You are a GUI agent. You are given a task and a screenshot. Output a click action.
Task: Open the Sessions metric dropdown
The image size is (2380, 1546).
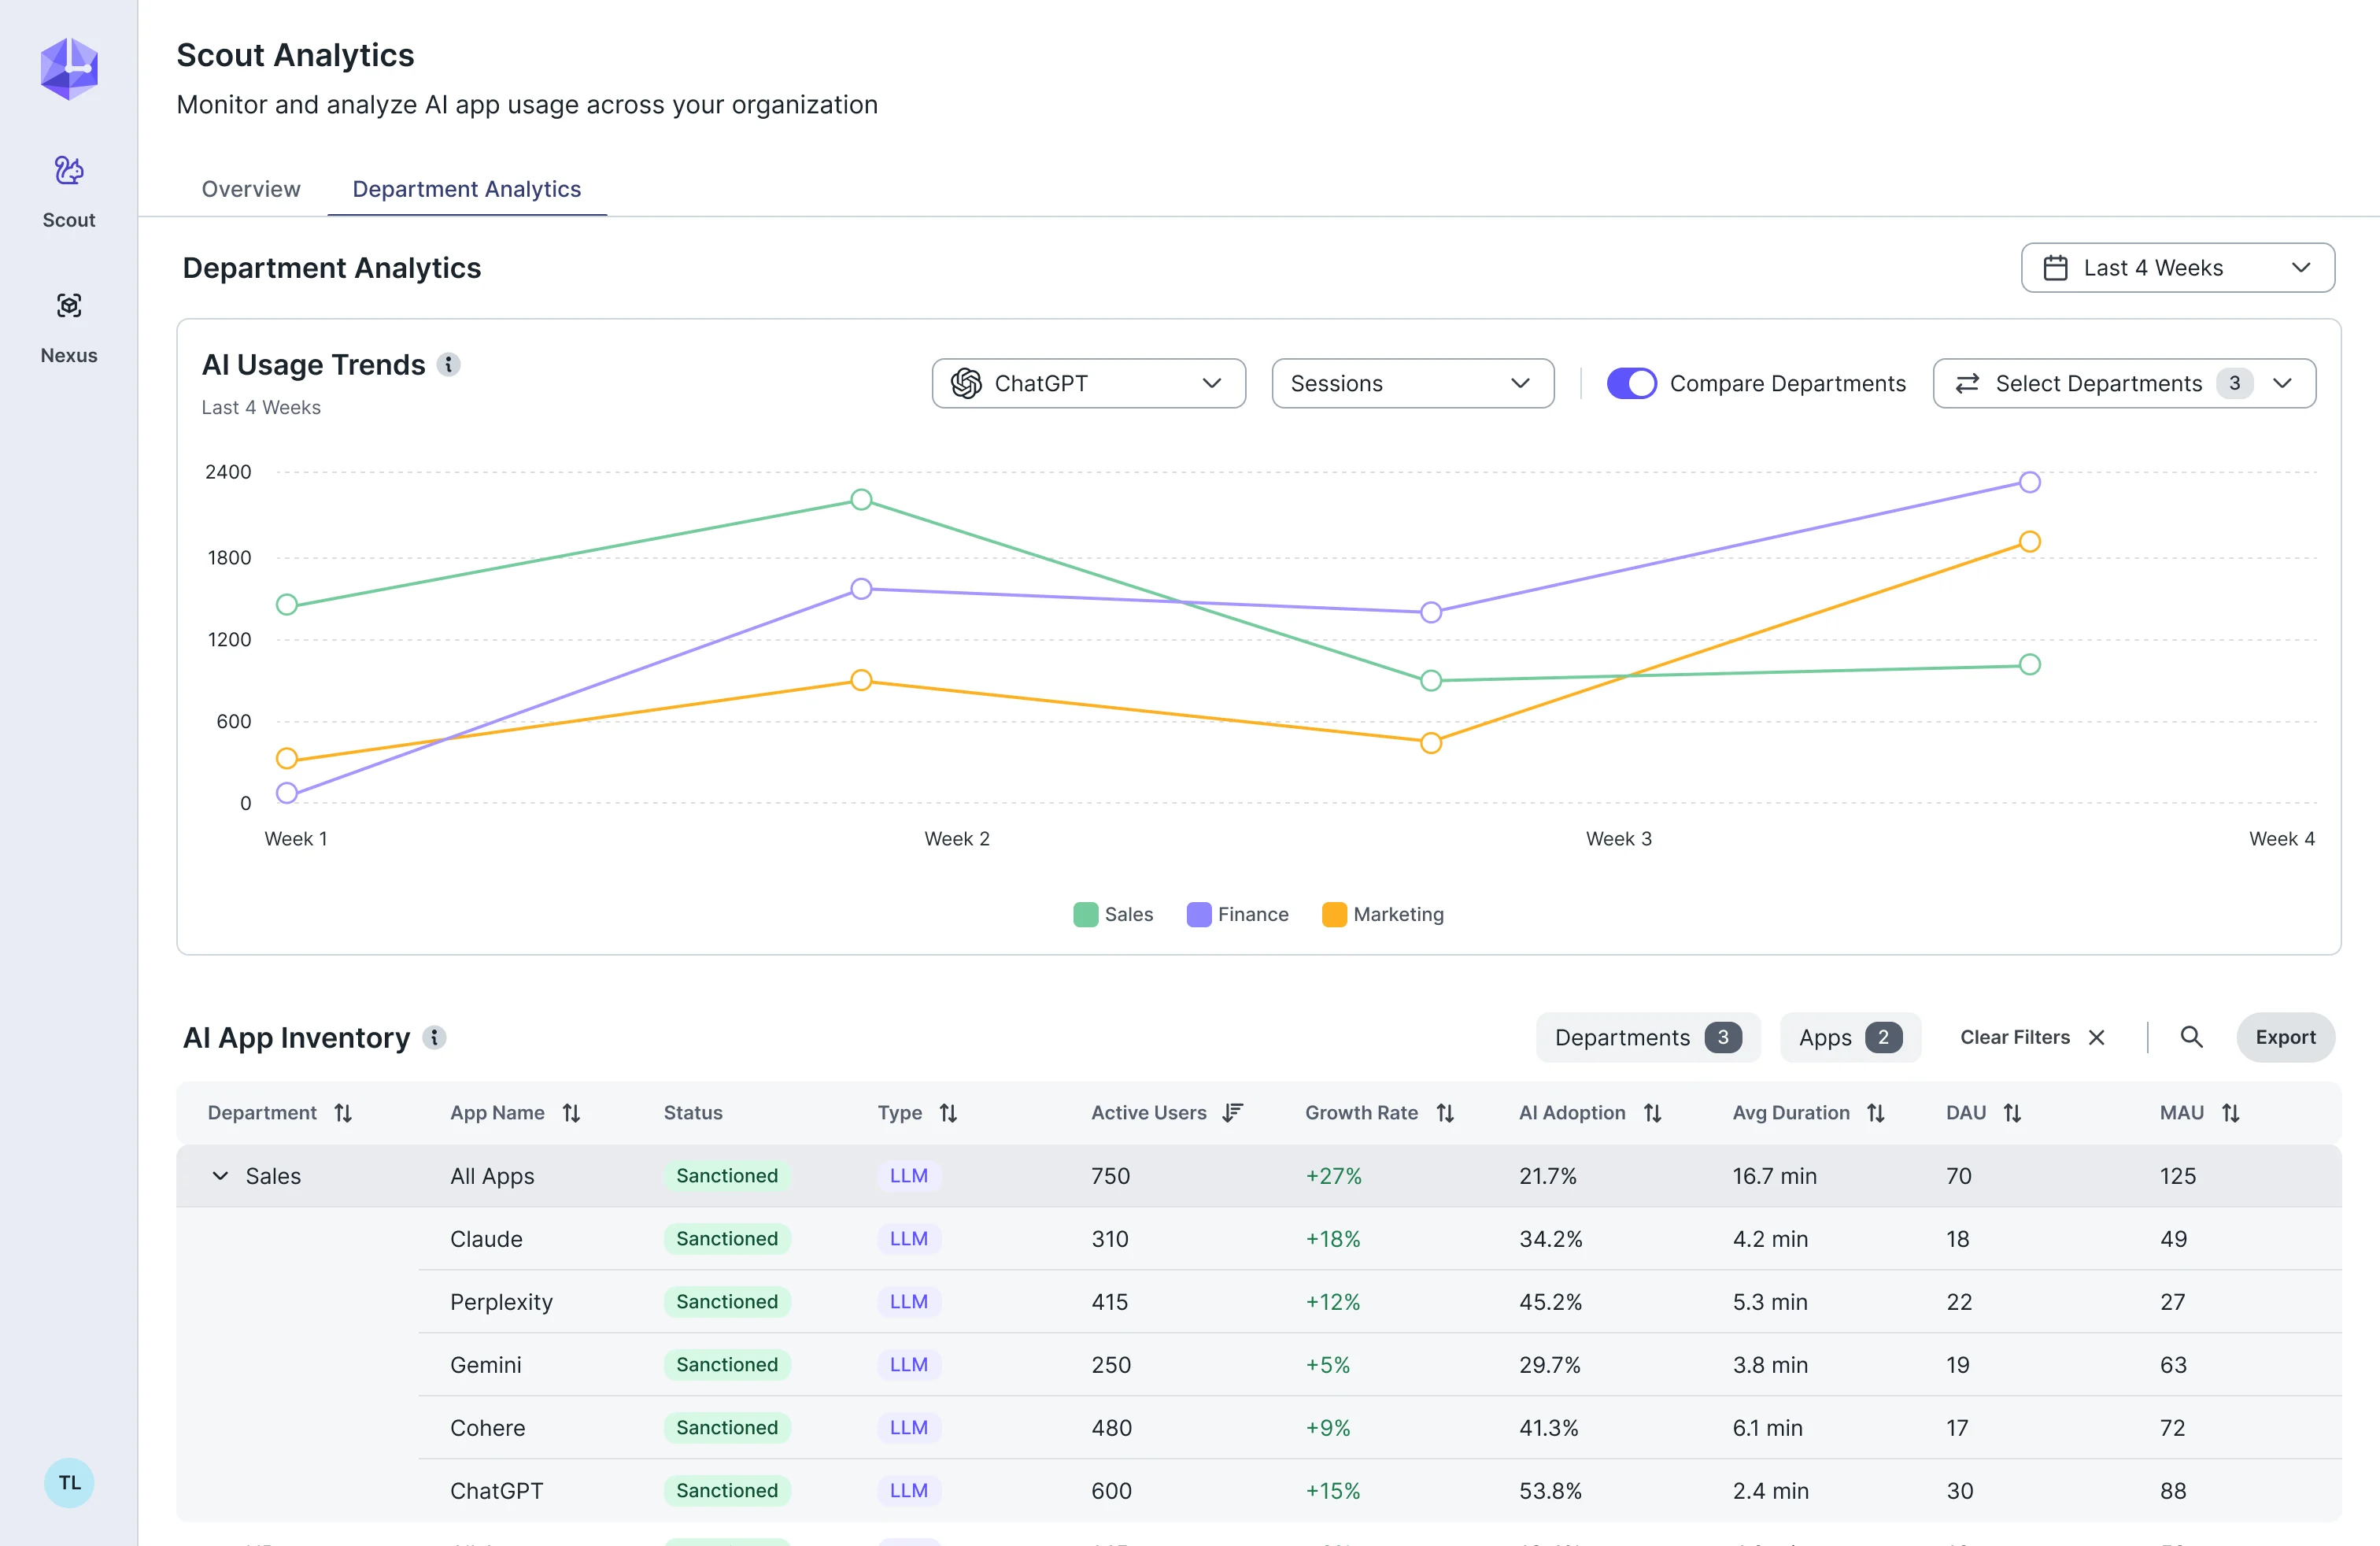tap(1412, 384)
